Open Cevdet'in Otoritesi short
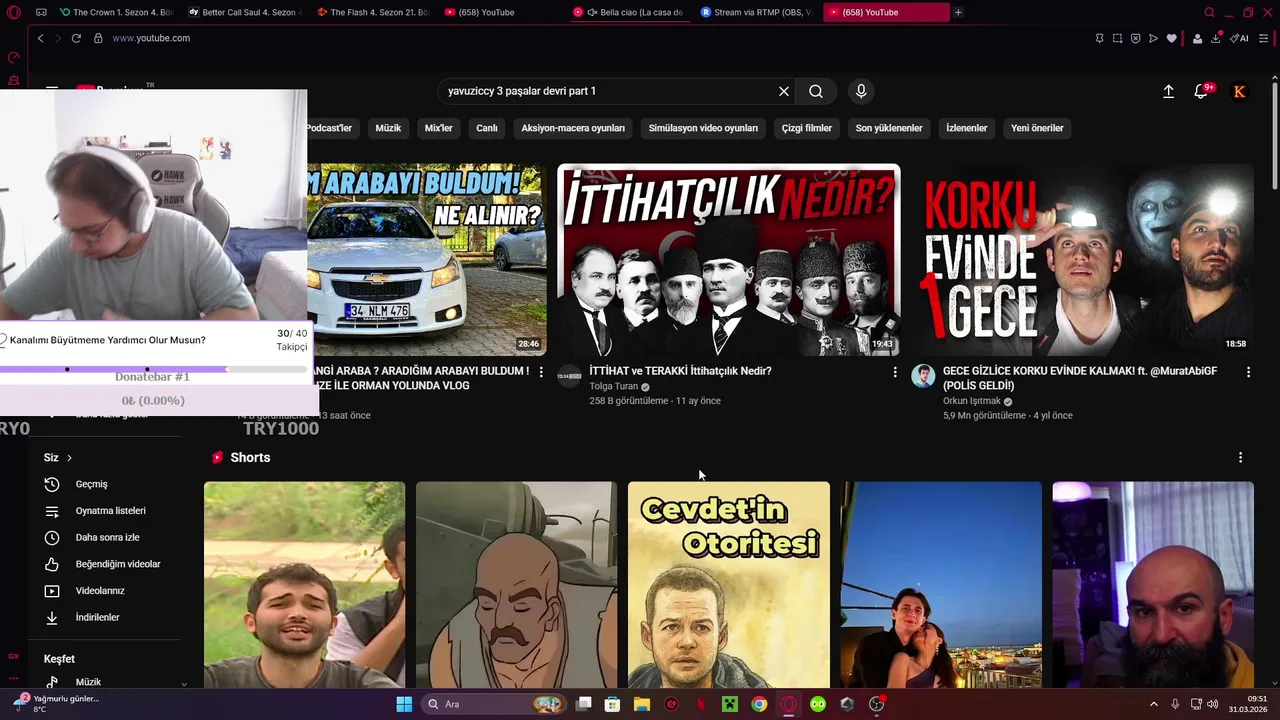1280x720 pixels. pos(729,585)
